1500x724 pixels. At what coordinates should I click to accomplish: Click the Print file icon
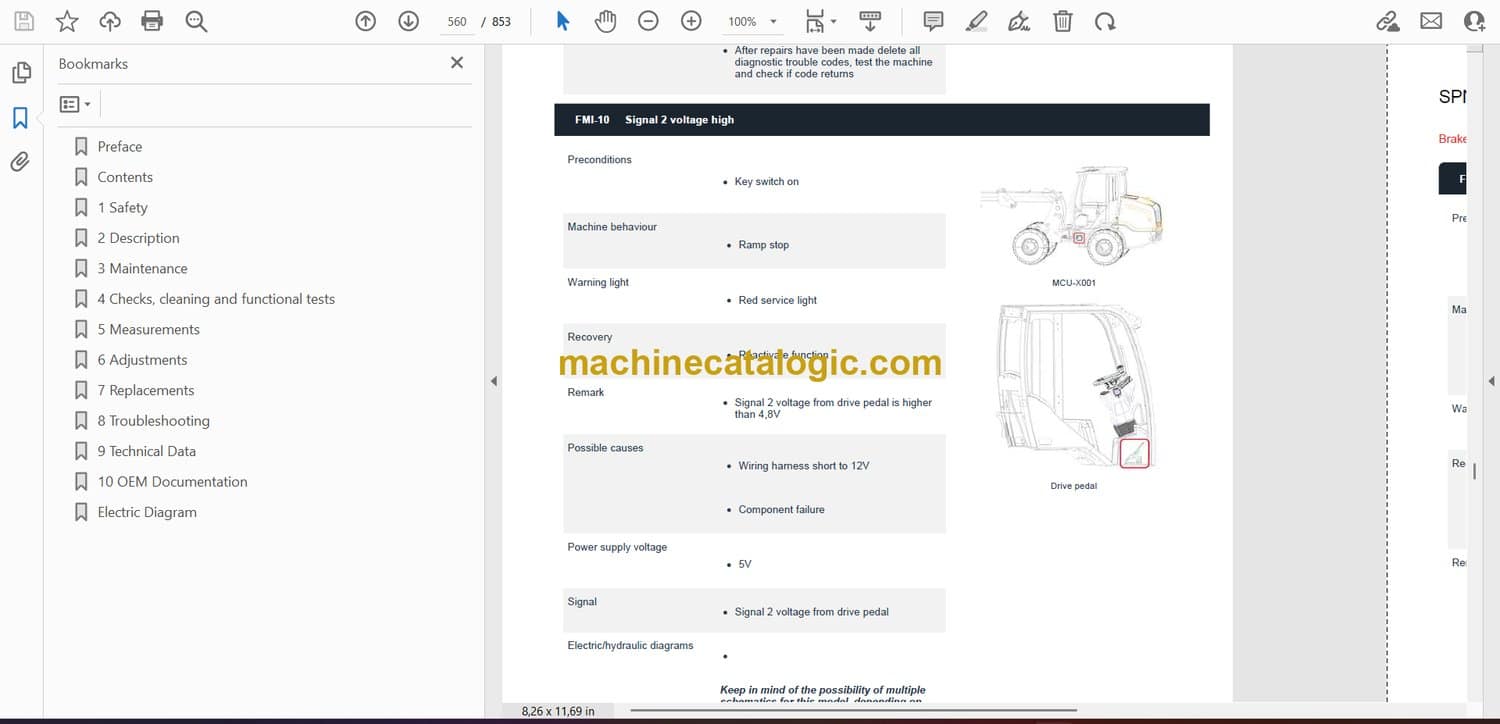click(x=152, y=21)
